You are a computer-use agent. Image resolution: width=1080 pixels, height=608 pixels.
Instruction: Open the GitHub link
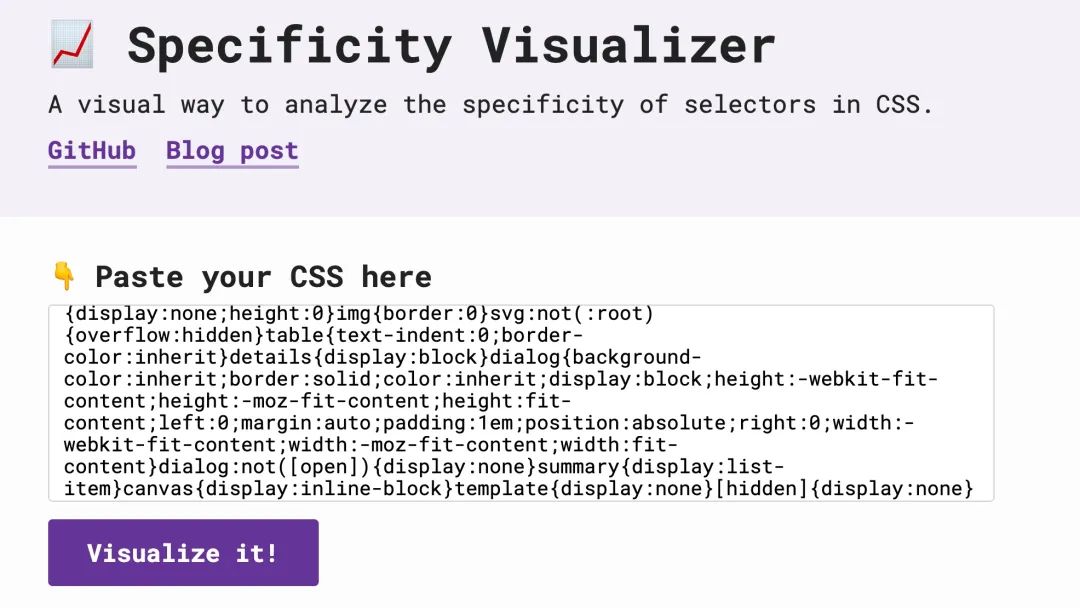pos(92,151)
